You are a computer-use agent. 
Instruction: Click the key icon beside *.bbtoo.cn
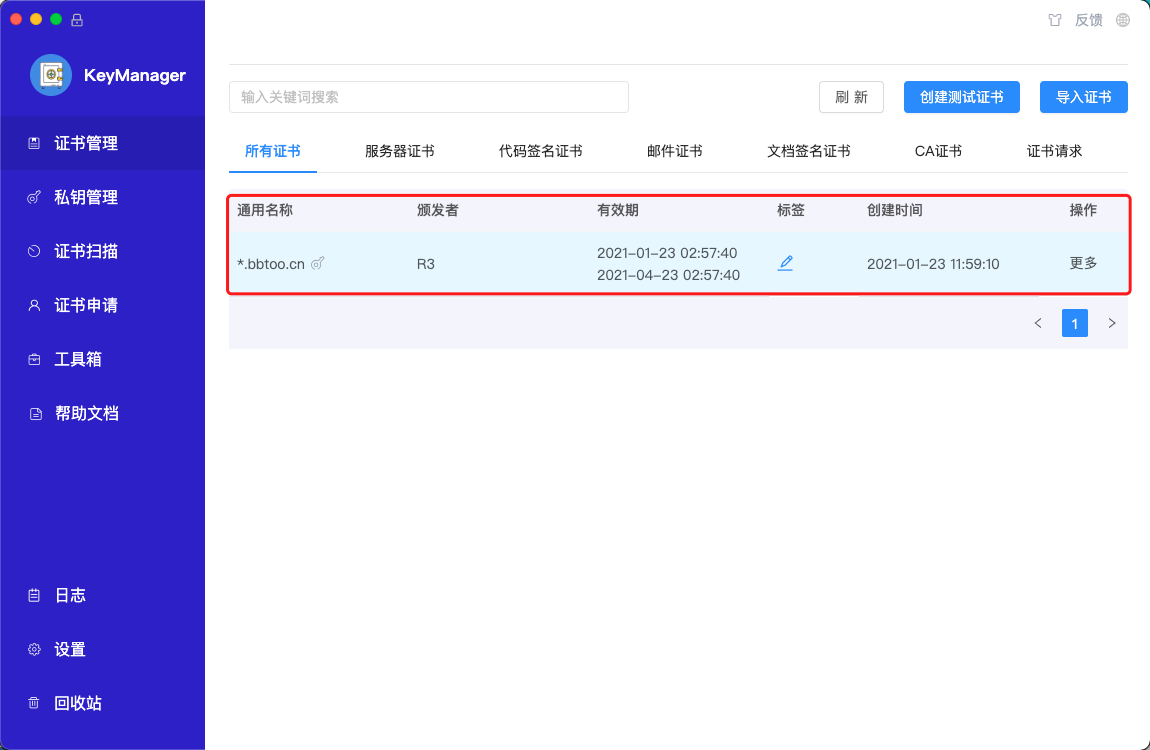coord(318,264)
